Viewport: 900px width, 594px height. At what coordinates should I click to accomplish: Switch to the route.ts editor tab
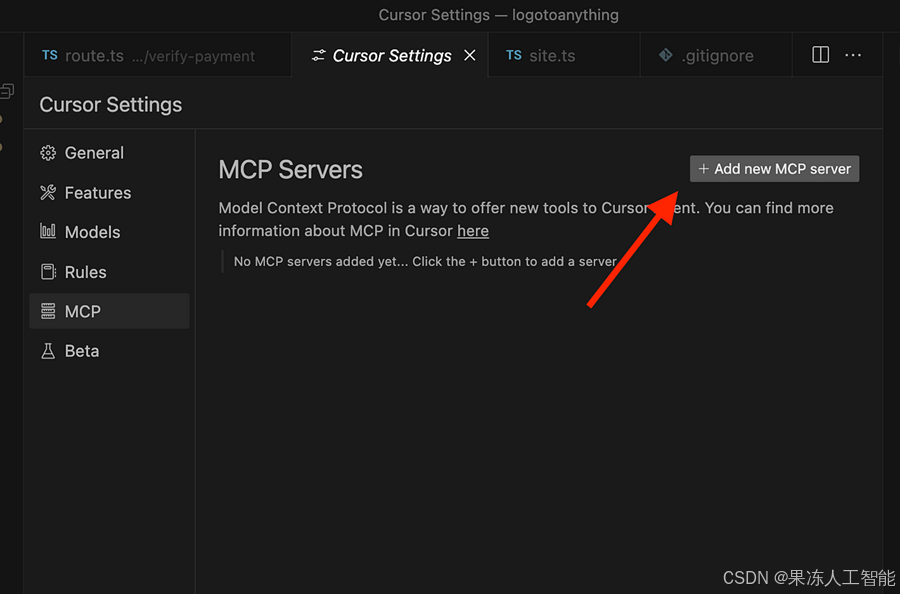click(157, 55)
